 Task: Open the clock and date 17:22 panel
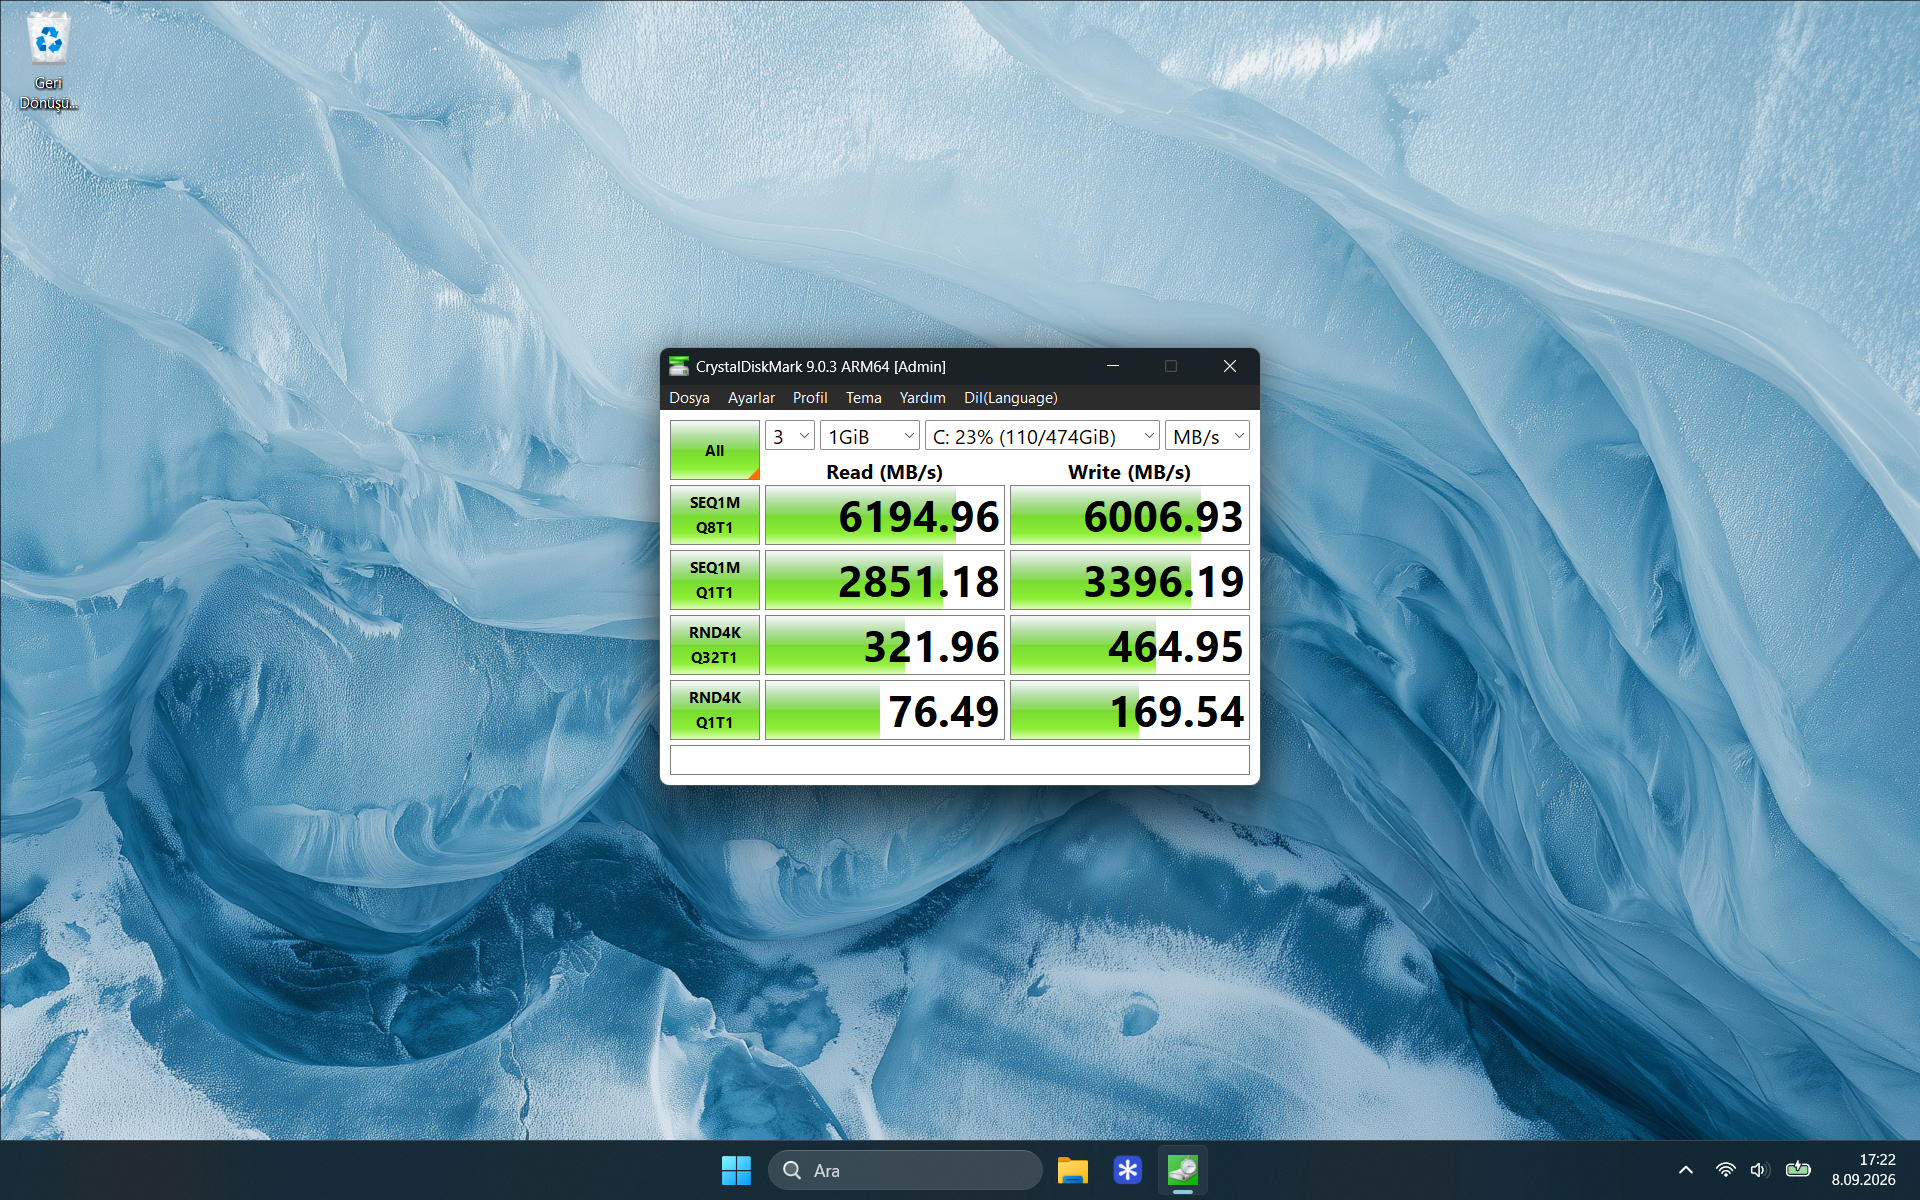pos(1863,1170)
